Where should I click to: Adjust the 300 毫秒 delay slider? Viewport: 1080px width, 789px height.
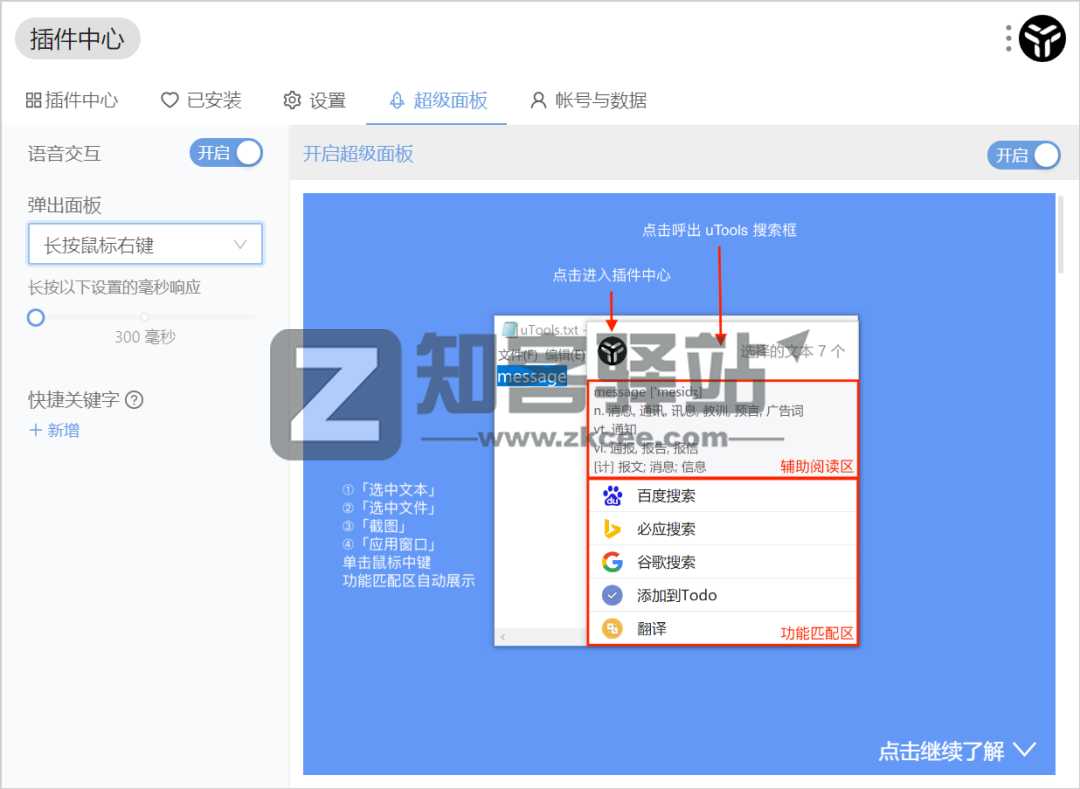point(35,317)
